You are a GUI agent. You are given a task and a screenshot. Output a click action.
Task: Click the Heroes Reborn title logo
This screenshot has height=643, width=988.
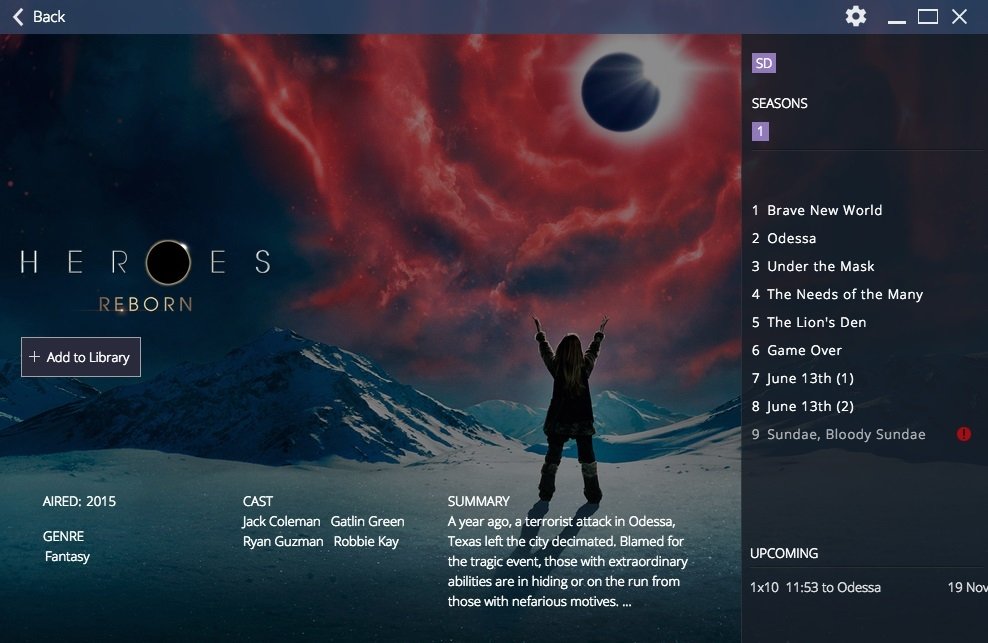coord(146,275)
